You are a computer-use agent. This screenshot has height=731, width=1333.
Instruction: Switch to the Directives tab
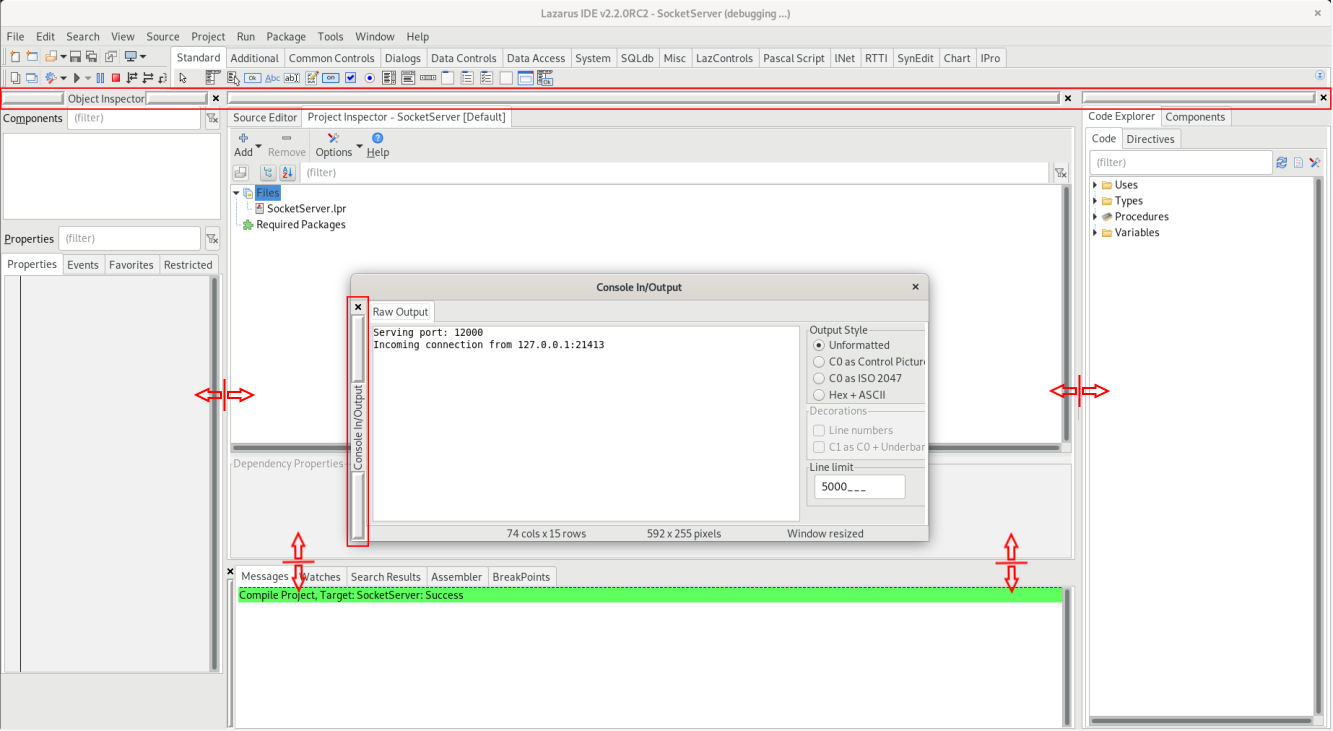click(1150, 139)
